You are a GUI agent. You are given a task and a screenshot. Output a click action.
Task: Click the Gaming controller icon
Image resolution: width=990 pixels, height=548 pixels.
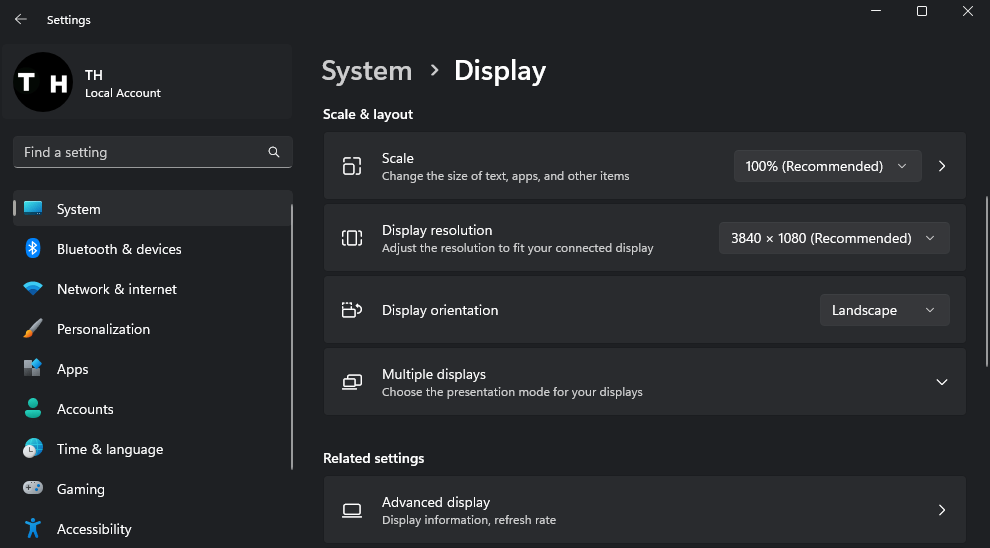(33, 489)
